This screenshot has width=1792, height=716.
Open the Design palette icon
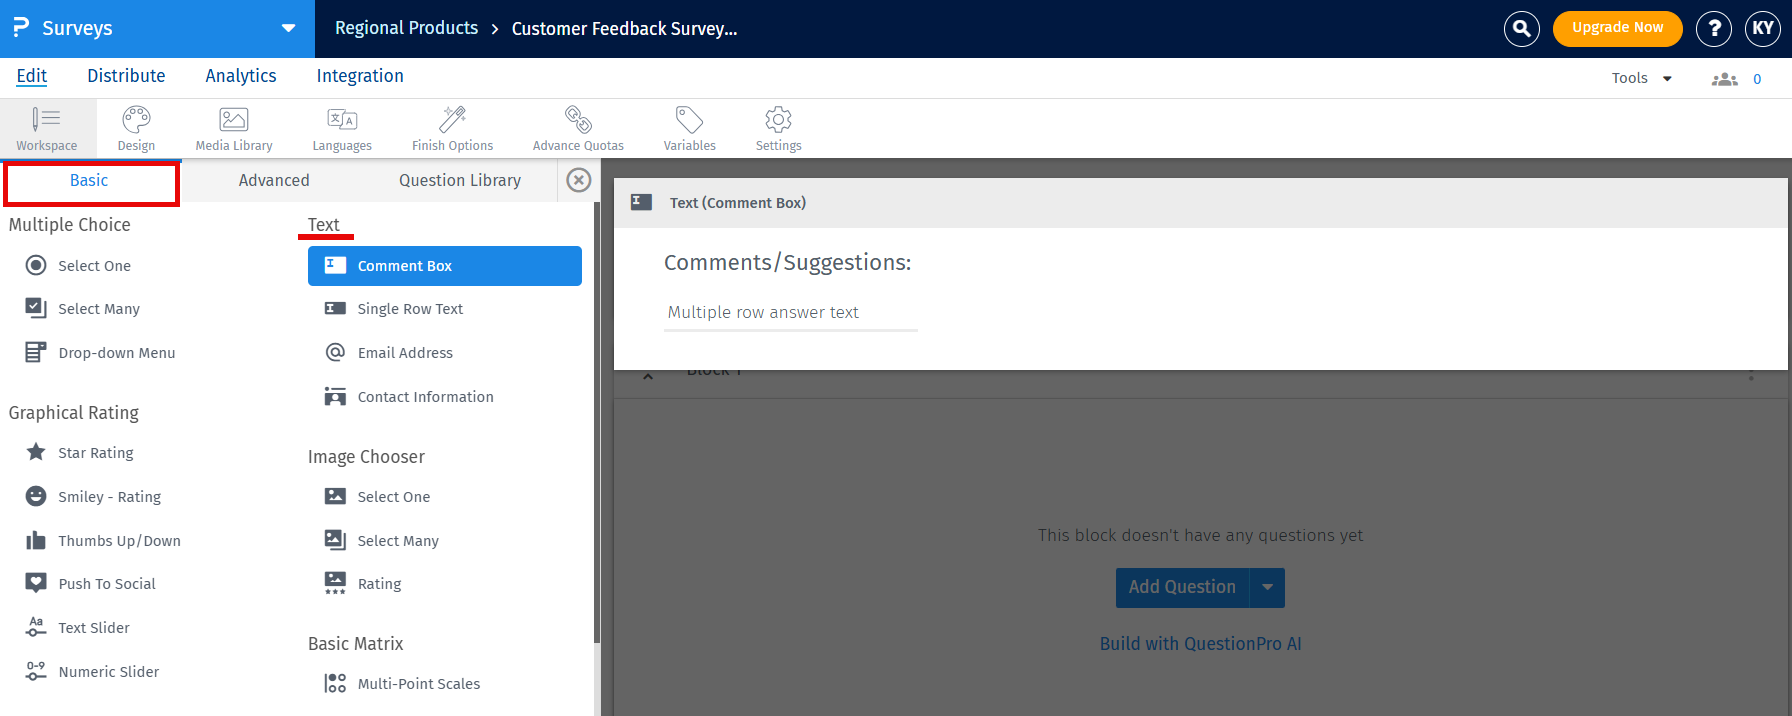(136, 128)
